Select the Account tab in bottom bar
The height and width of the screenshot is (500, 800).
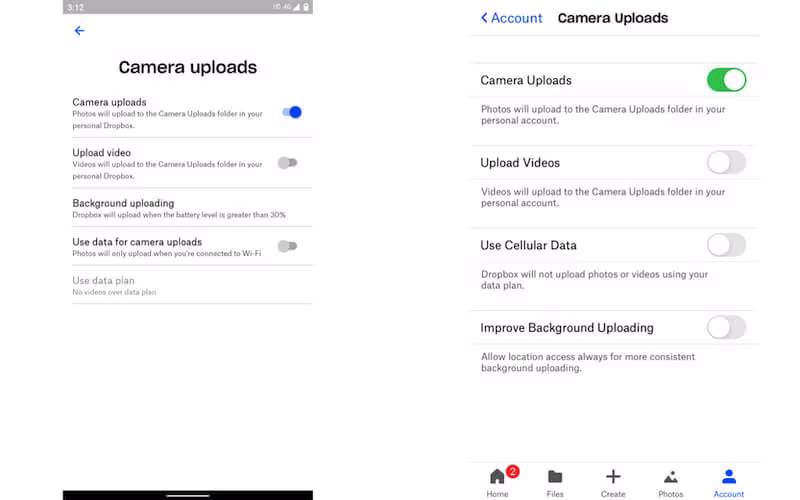tap(729, 482)
